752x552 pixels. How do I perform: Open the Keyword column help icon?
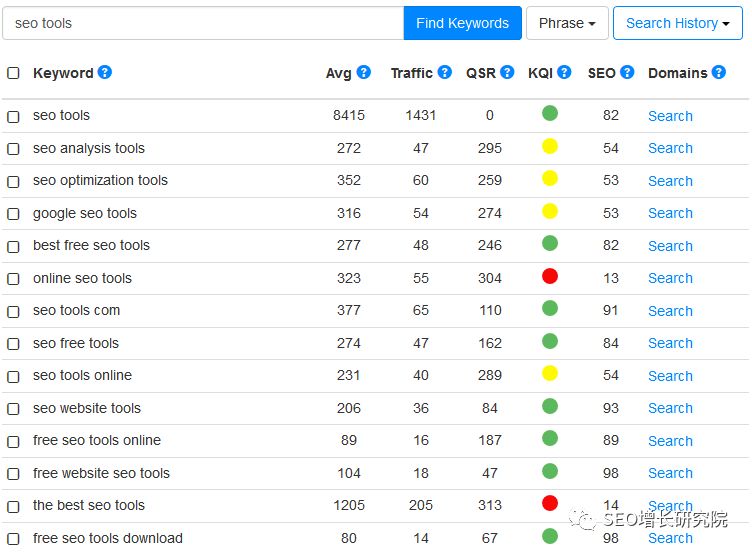click(105, 72)
